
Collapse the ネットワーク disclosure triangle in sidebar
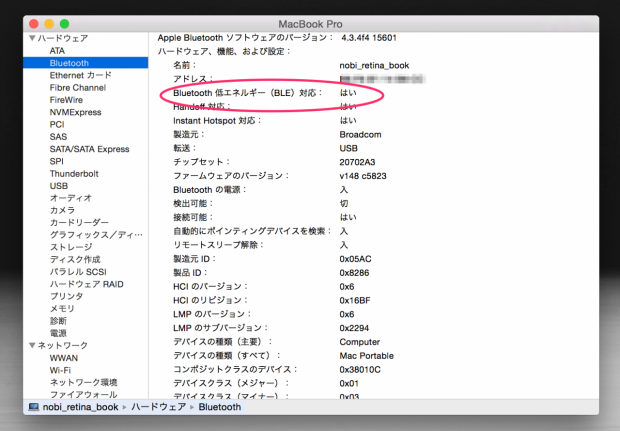31,345
